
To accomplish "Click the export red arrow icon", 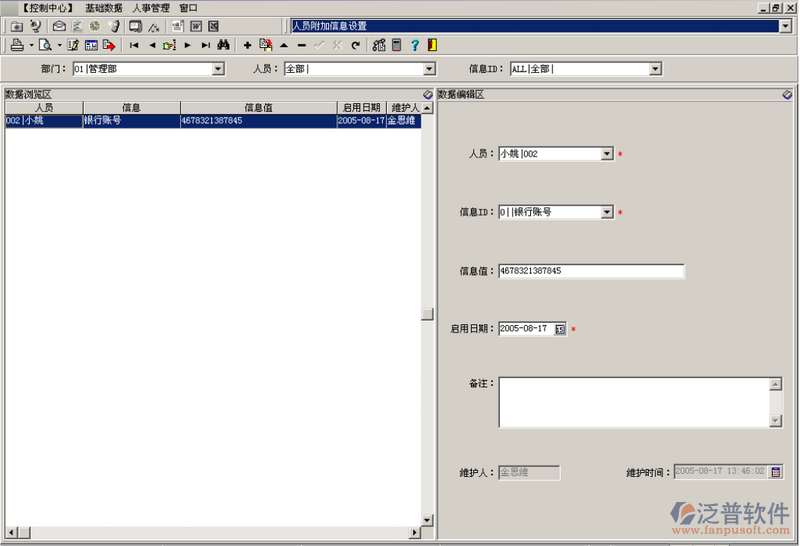I will pyautogui.click(x=109, y=45).
